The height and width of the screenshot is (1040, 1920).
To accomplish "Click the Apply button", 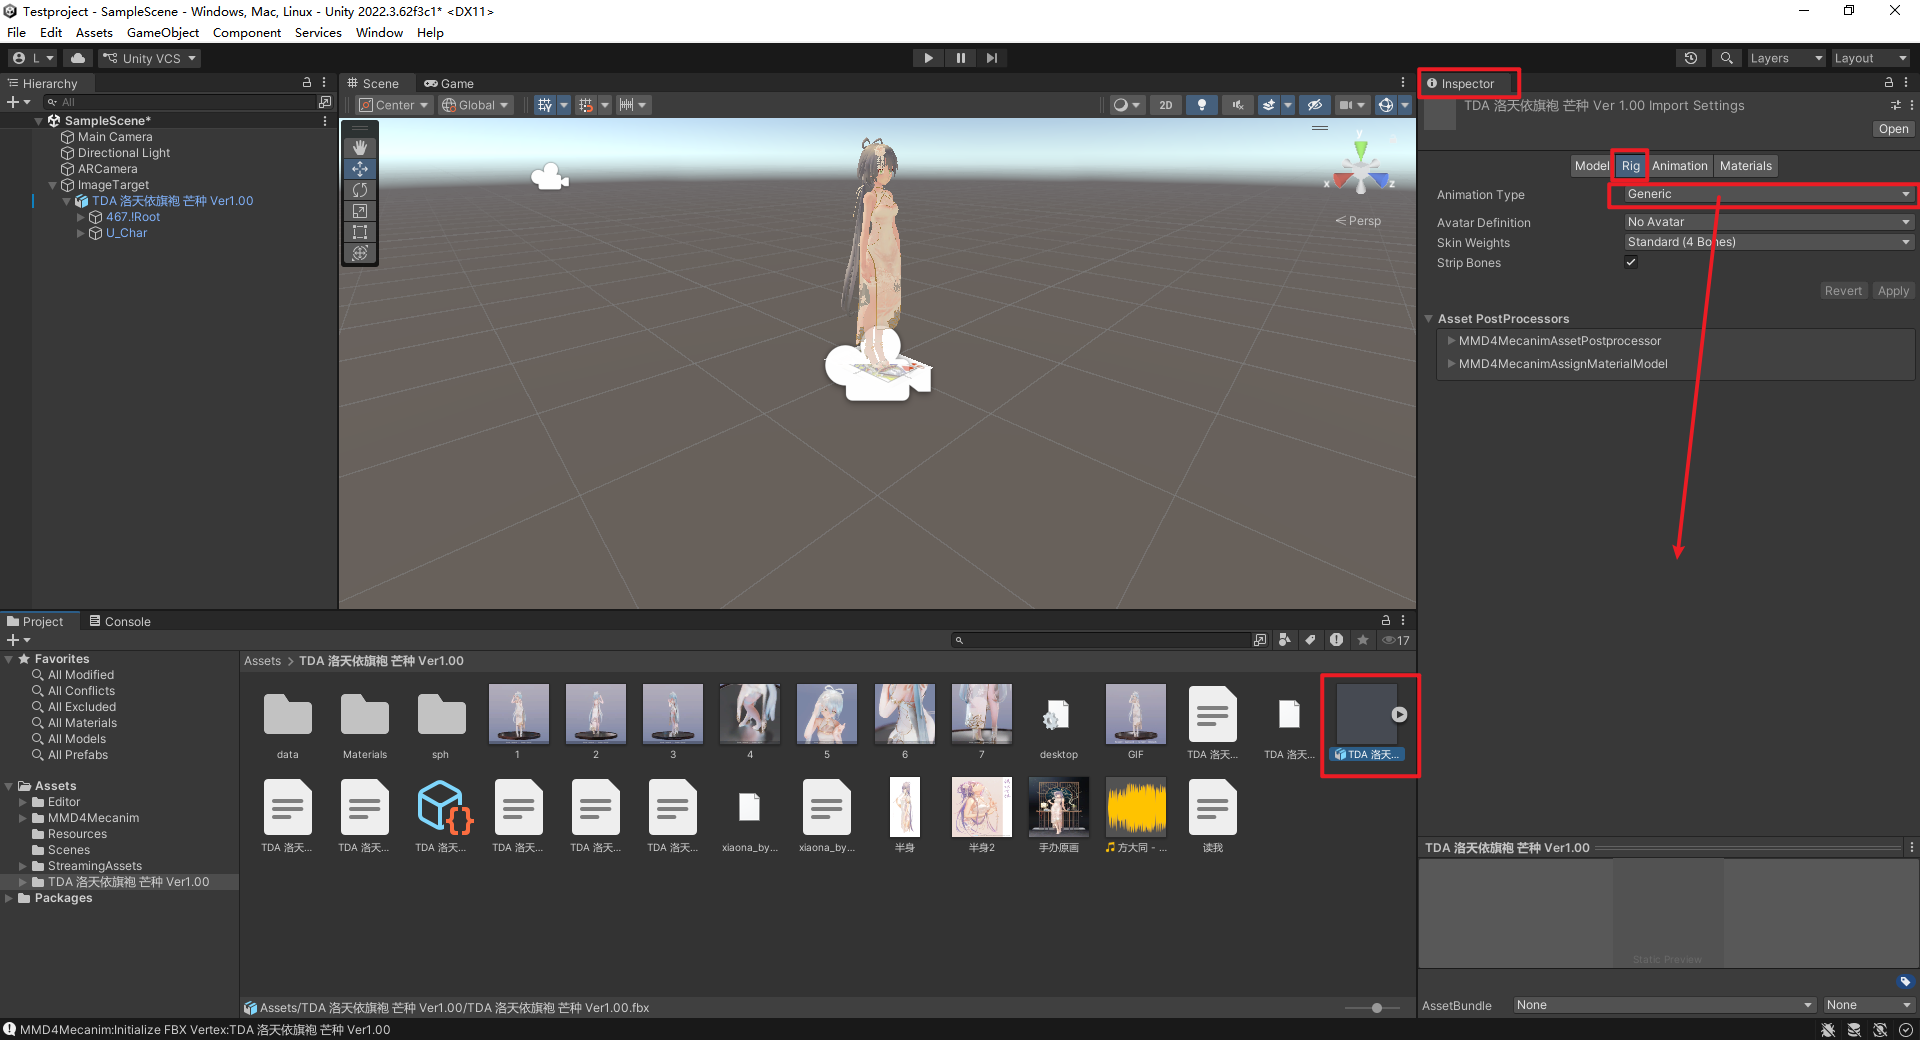I will pos(1893,291).
